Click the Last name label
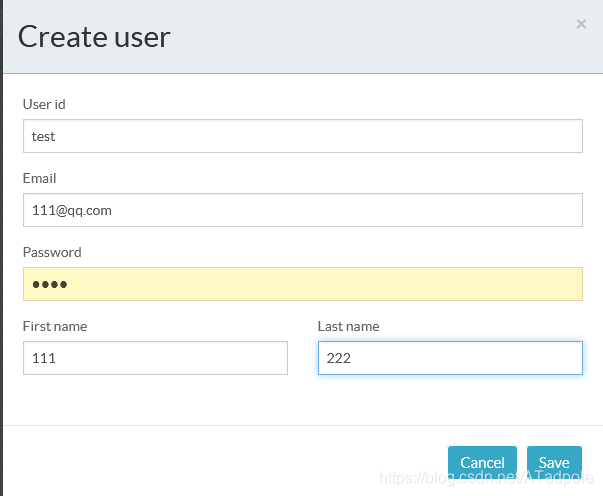The image size is (603, 496). click(348, 326)
